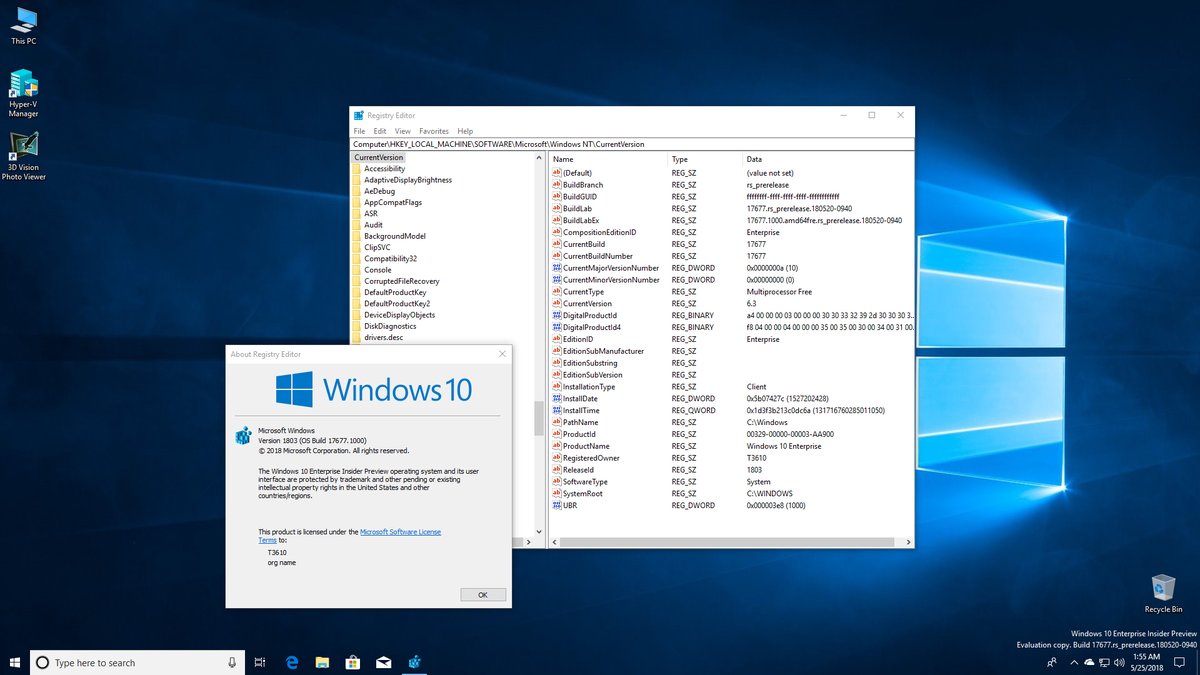Open Task View from the taskbar

pyautogui.click(x=260, y=662)
